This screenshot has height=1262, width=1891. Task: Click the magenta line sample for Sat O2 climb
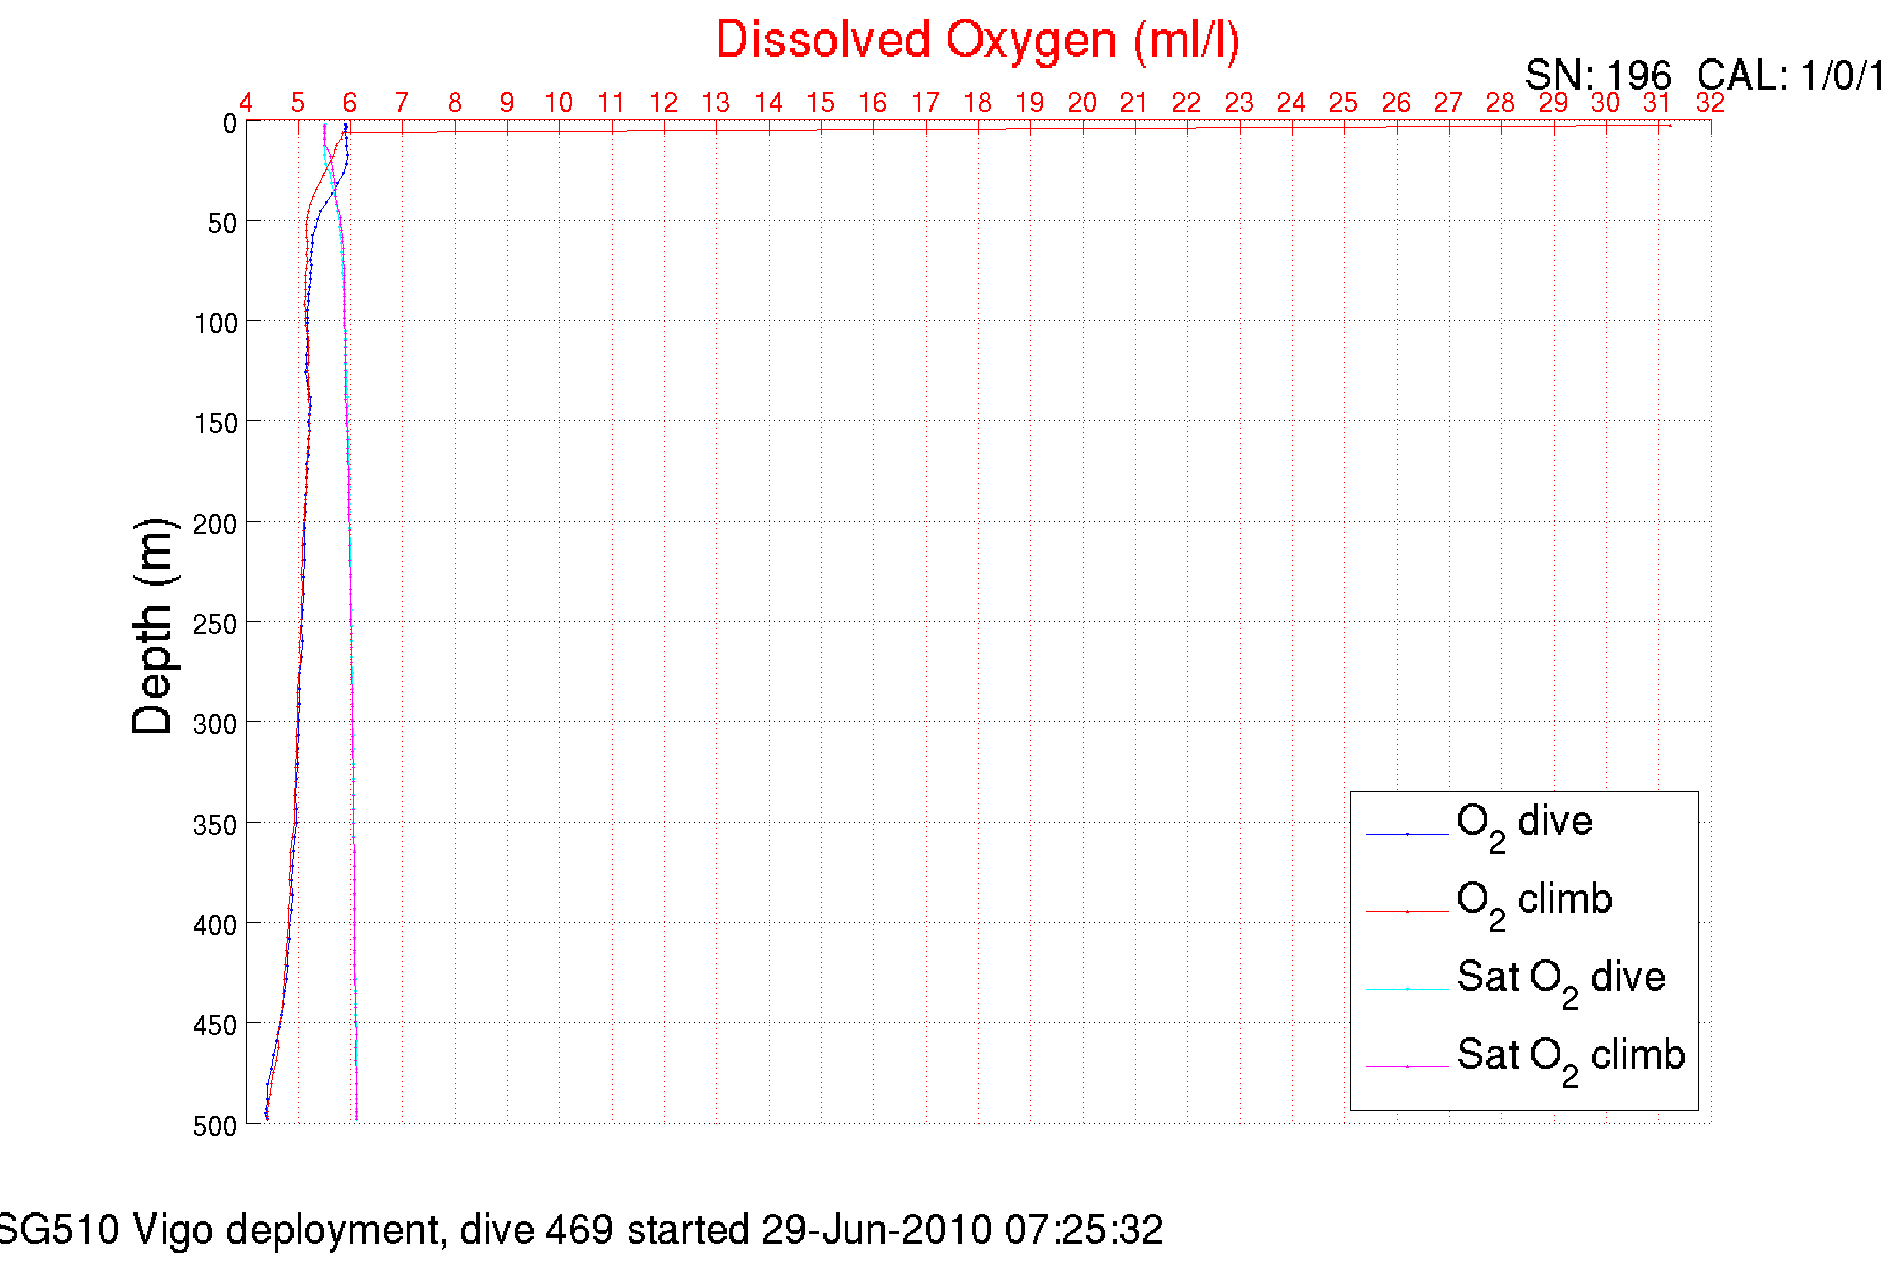tap(1407, 1067)
